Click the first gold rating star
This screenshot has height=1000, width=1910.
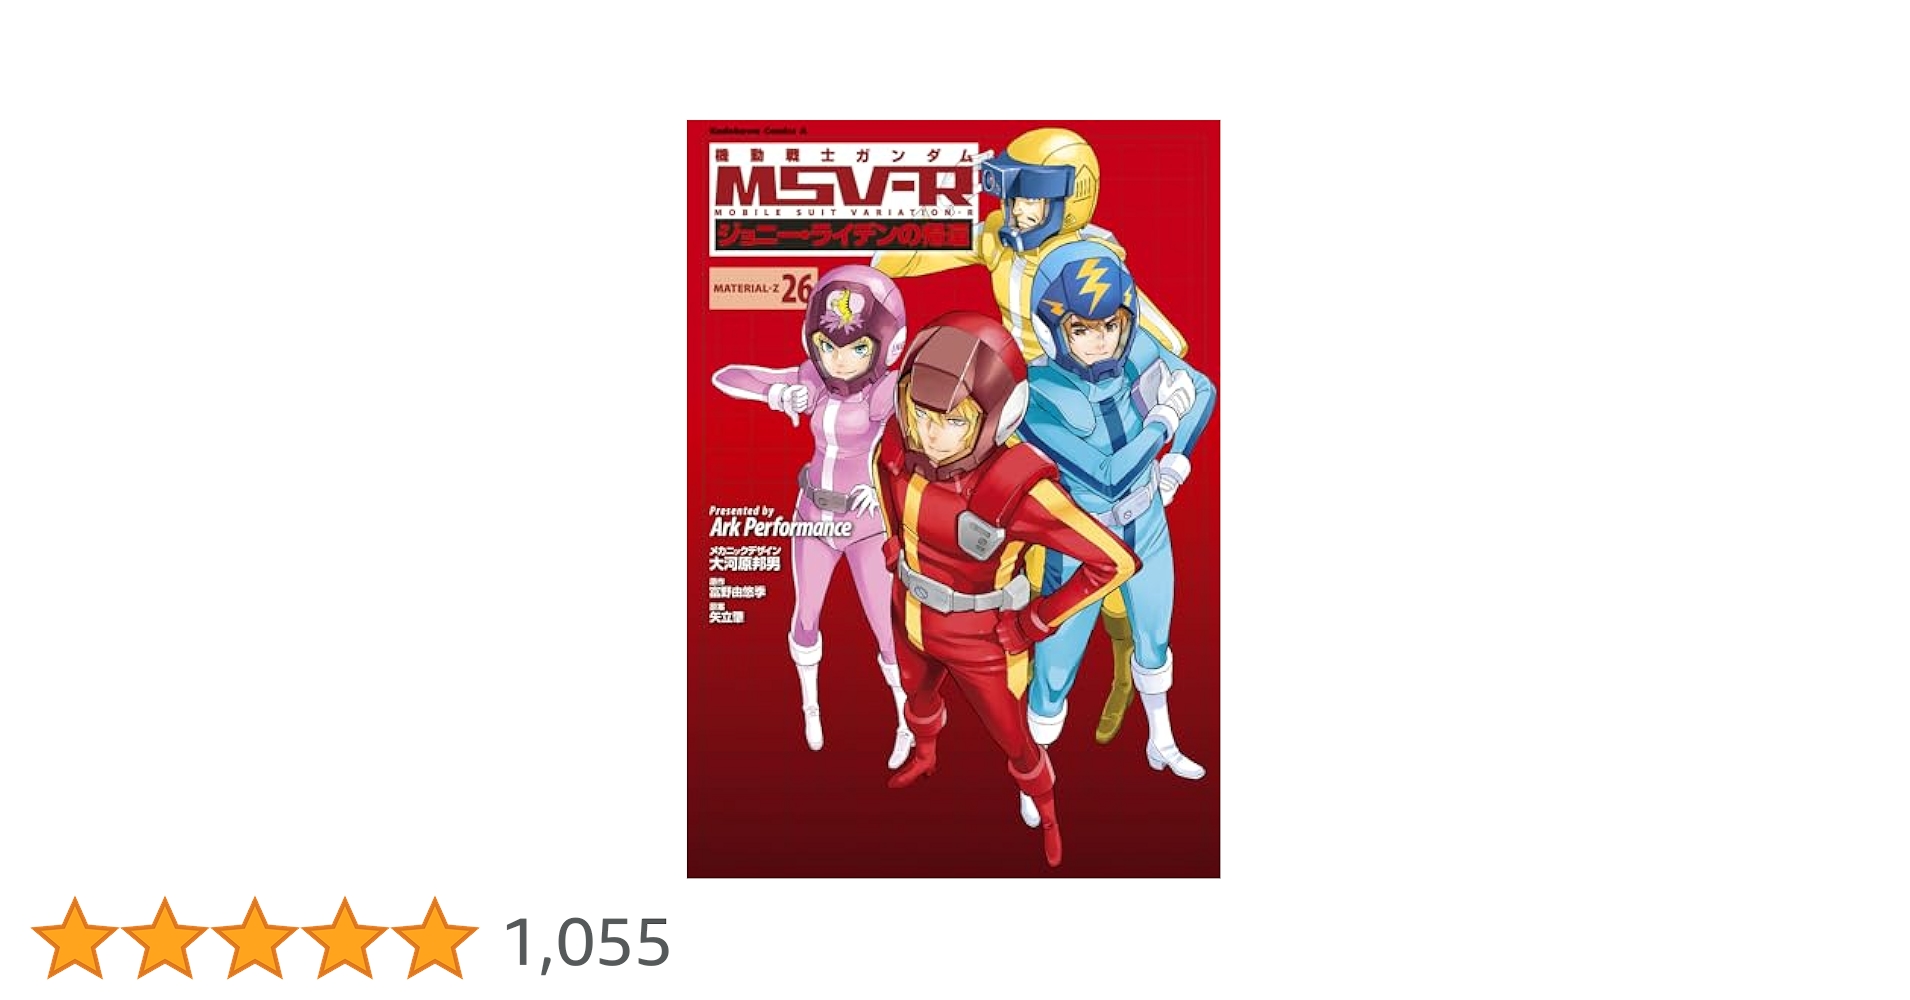pos(75,938)
